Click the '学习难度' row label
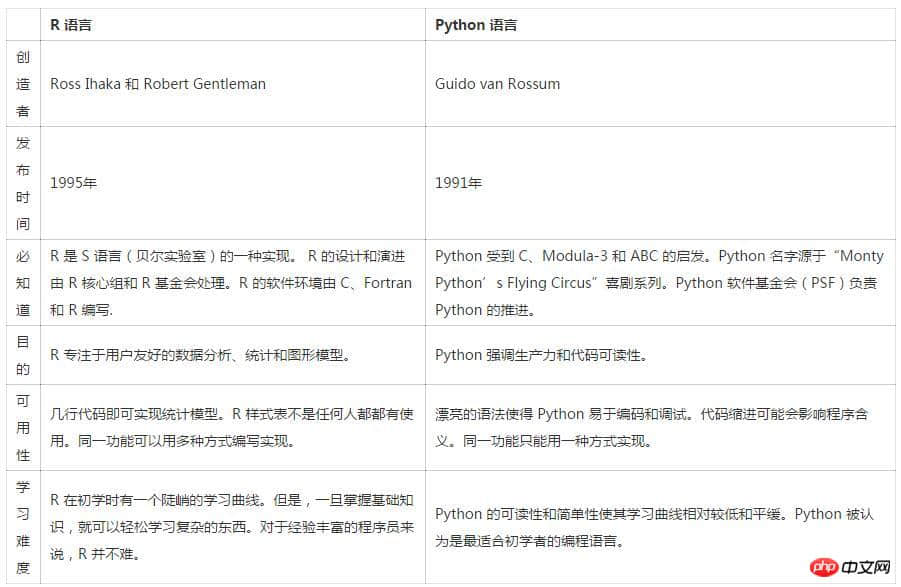This screenshot has width=901, height=587. pyautogui.click(x=23, y=527)
